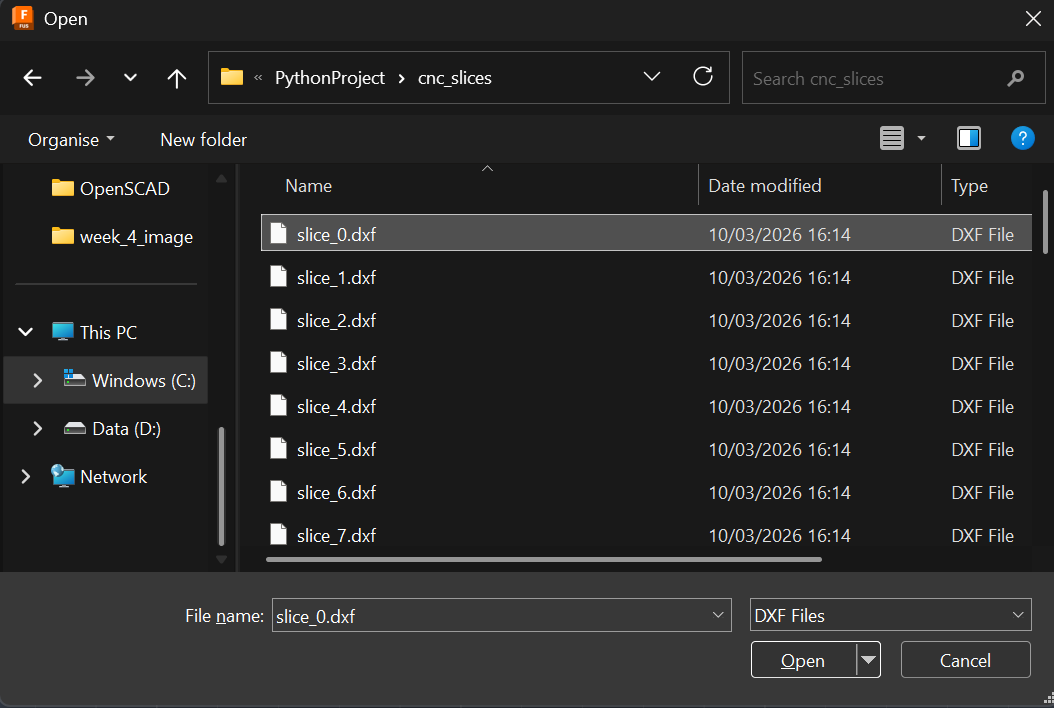The width and height of the screenshot is (1054, 708).
Task: Click the back navigation arrow
Action: 31,78
